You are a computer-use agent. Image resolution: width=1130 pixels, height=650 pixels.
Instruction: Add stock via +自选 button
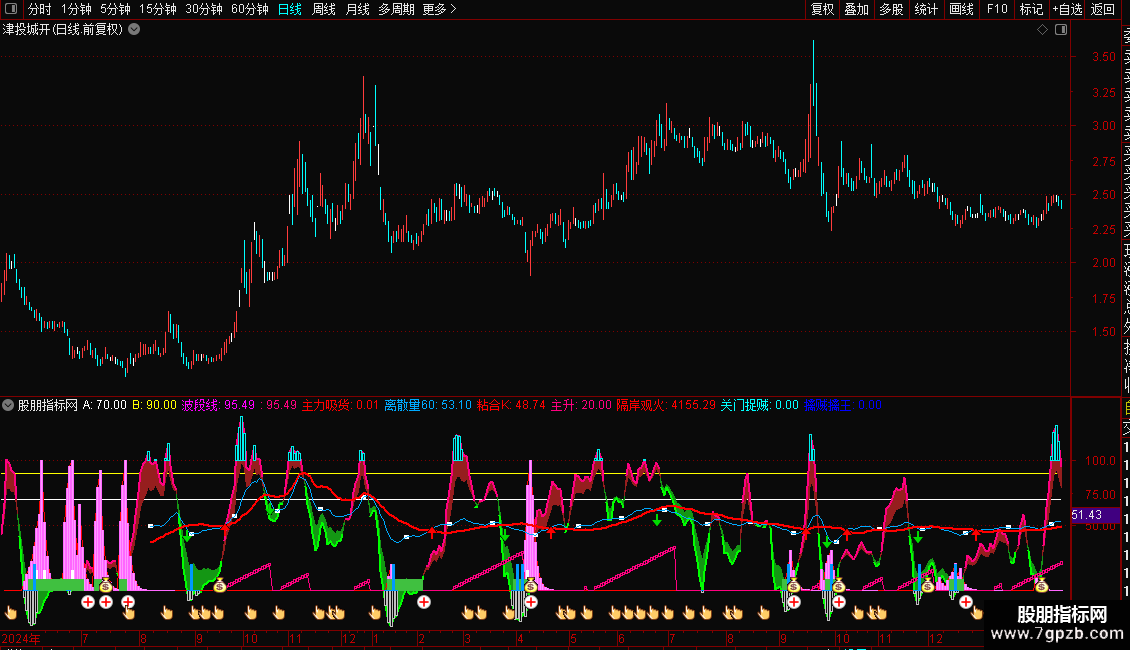1067,9
